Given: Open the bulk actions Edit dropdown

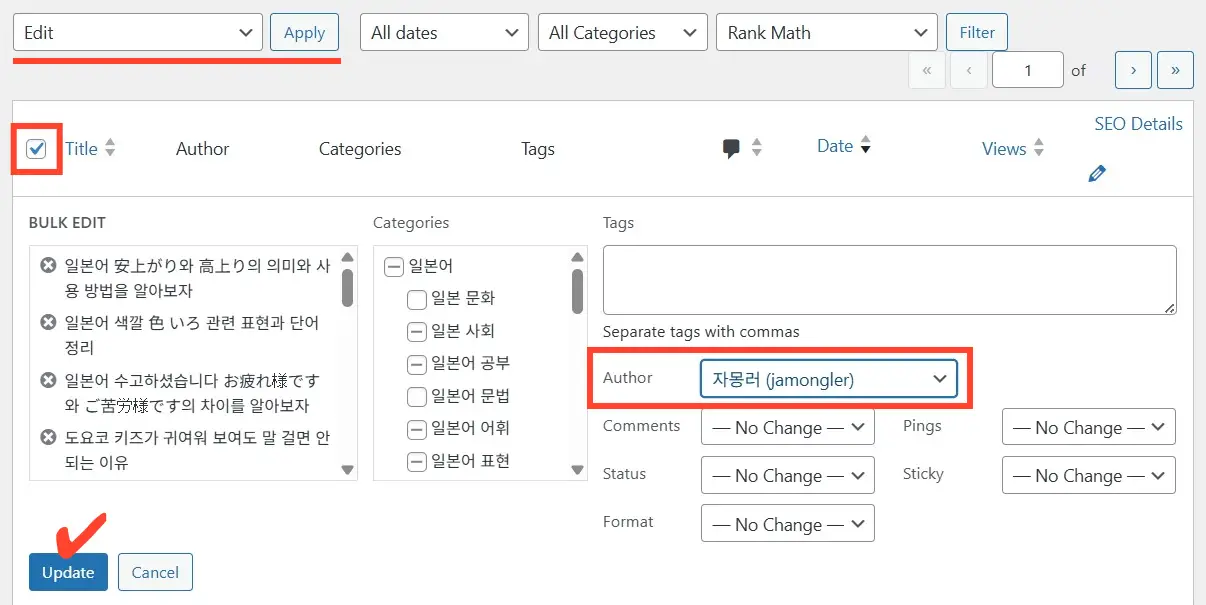Looking at the screenshot, I should (138, 32).
